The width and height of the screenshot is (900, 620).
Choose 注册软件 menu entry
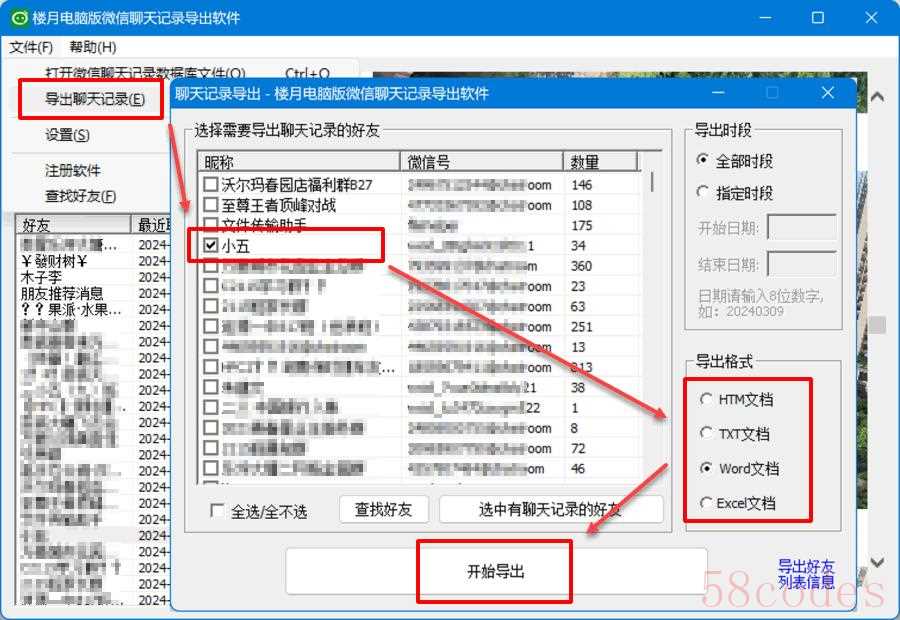point(72,170)
